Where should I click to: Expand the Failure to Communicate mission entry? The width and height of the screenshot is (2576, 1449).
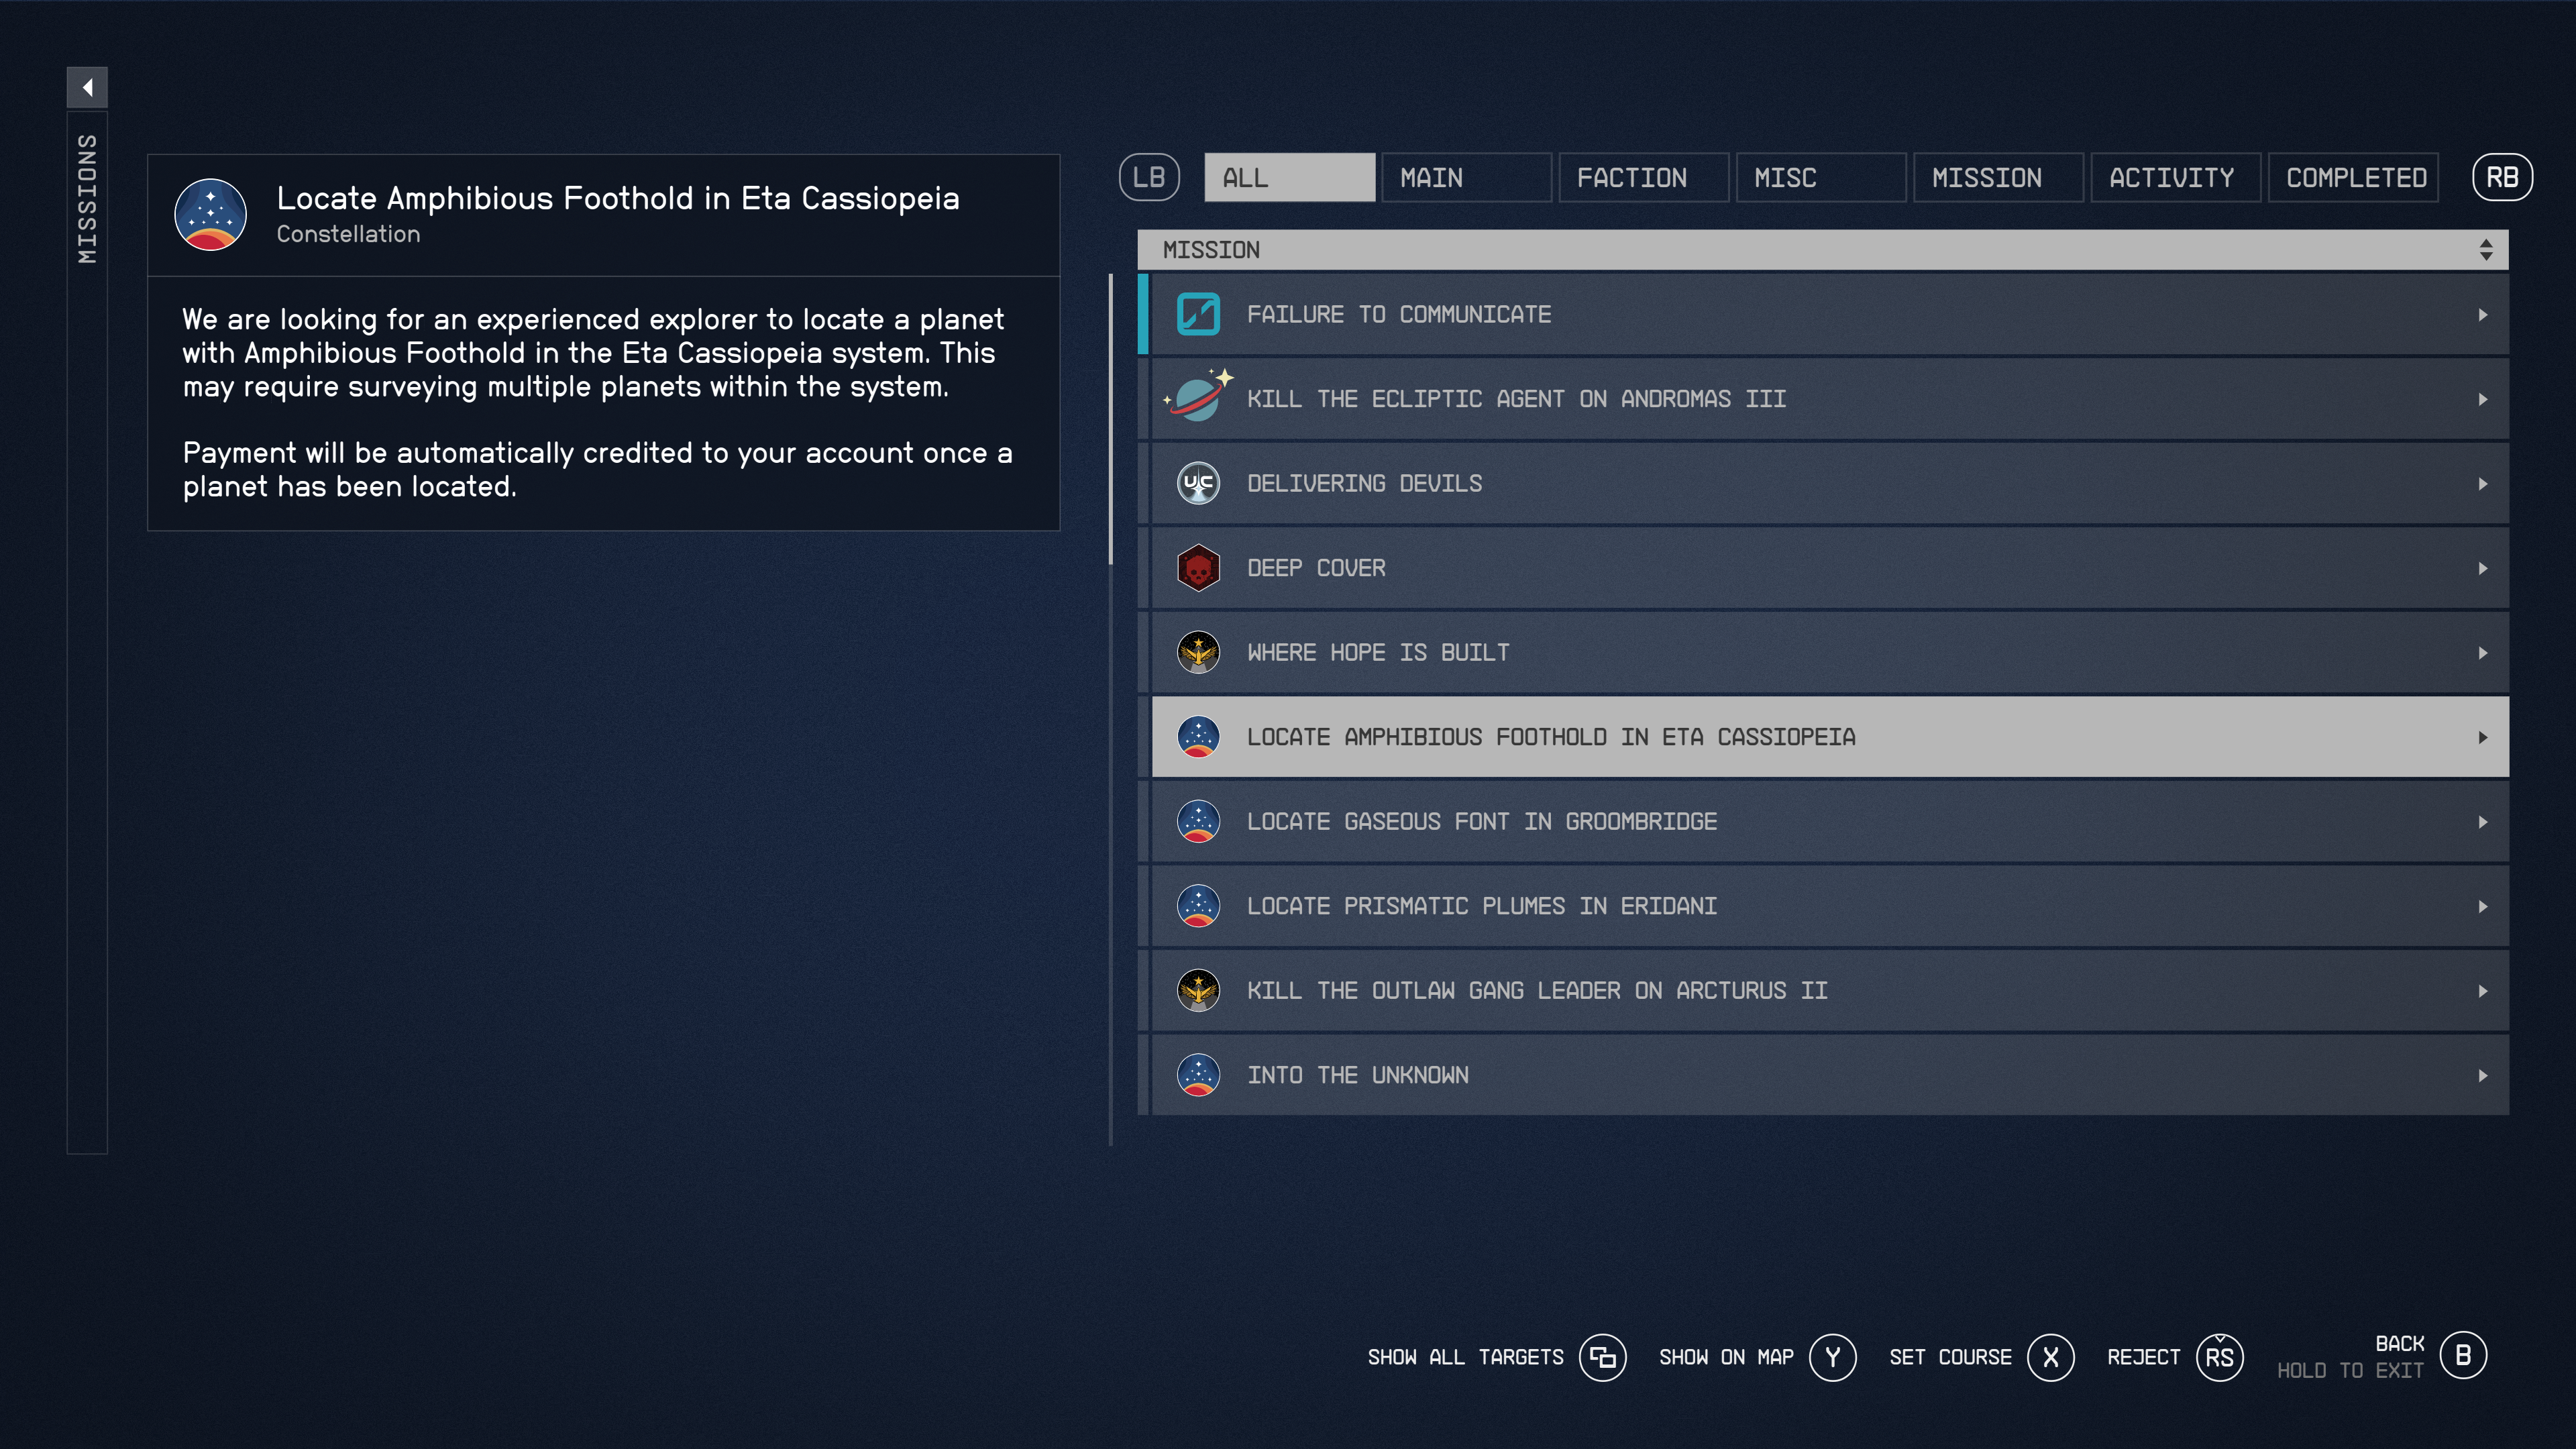click(x=2479, y=313)
